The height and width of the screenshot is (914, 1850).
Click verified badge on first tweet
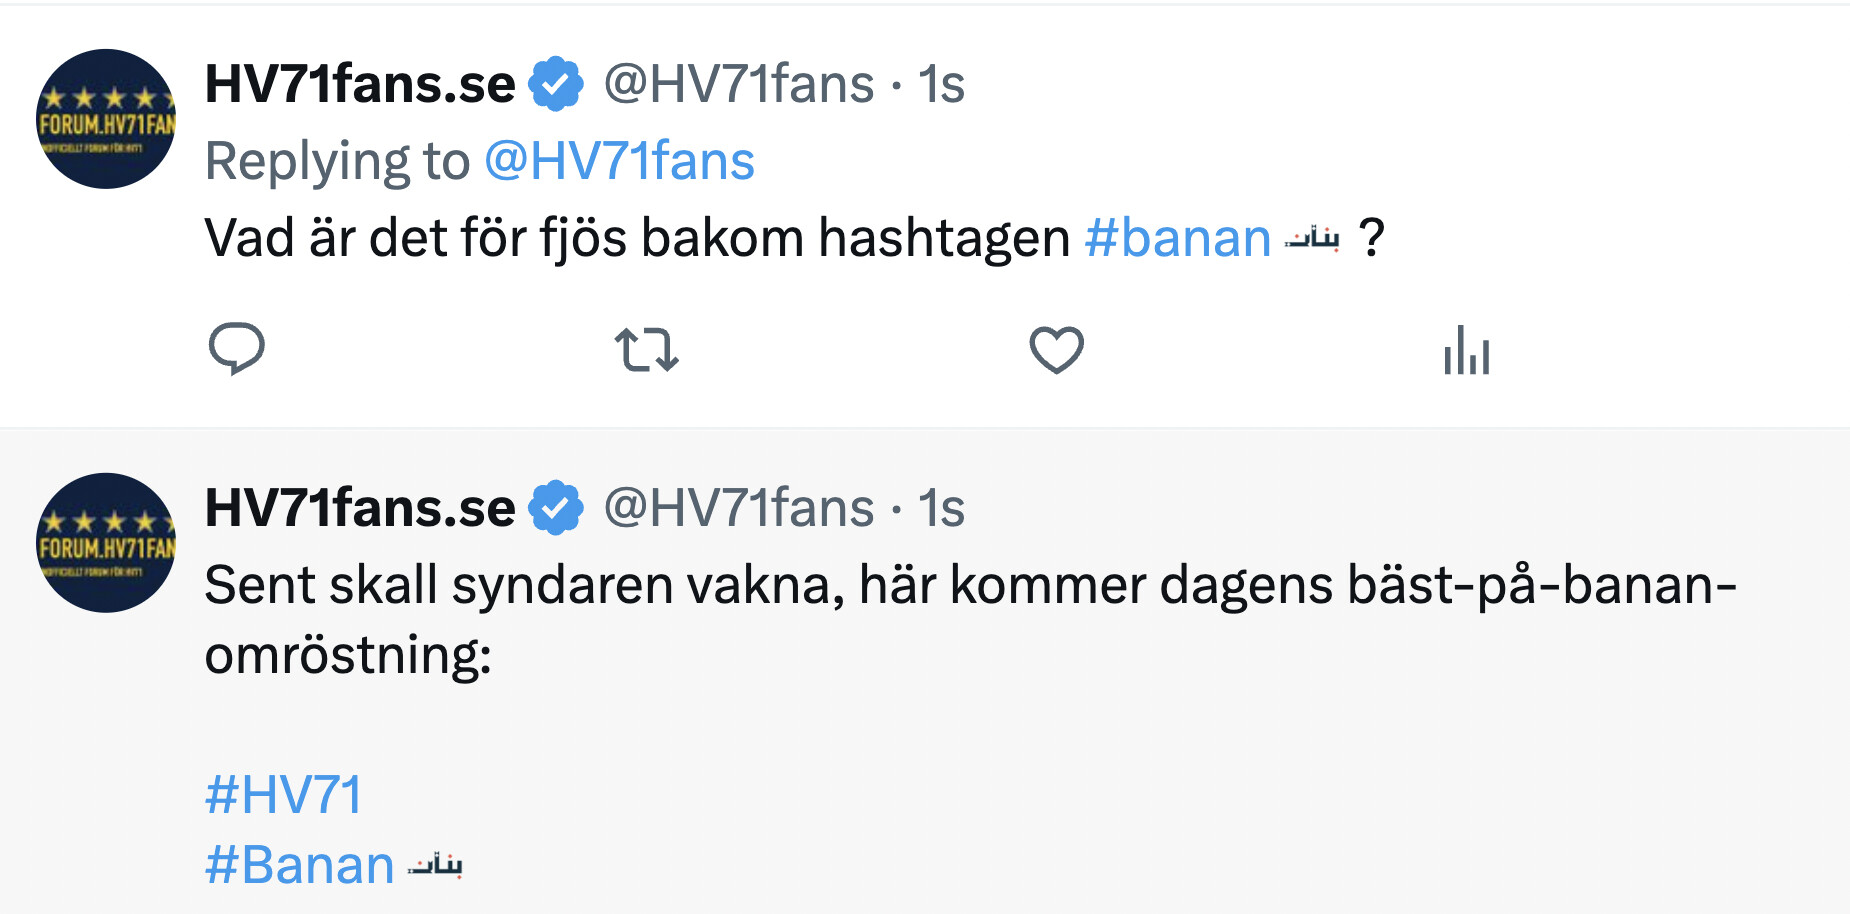click(x=556, y=84)
